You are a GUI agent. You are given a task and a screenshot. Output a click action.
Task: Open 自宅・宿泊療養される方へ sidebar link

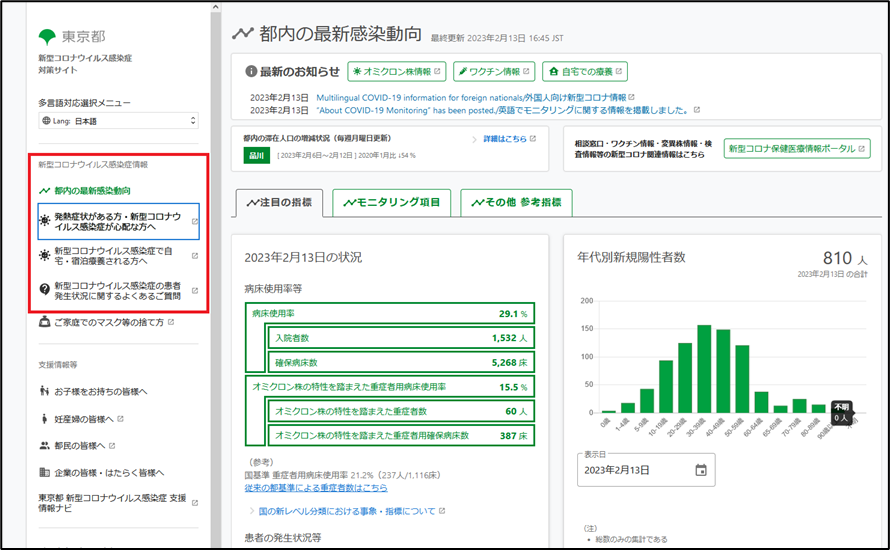[114, 256]
